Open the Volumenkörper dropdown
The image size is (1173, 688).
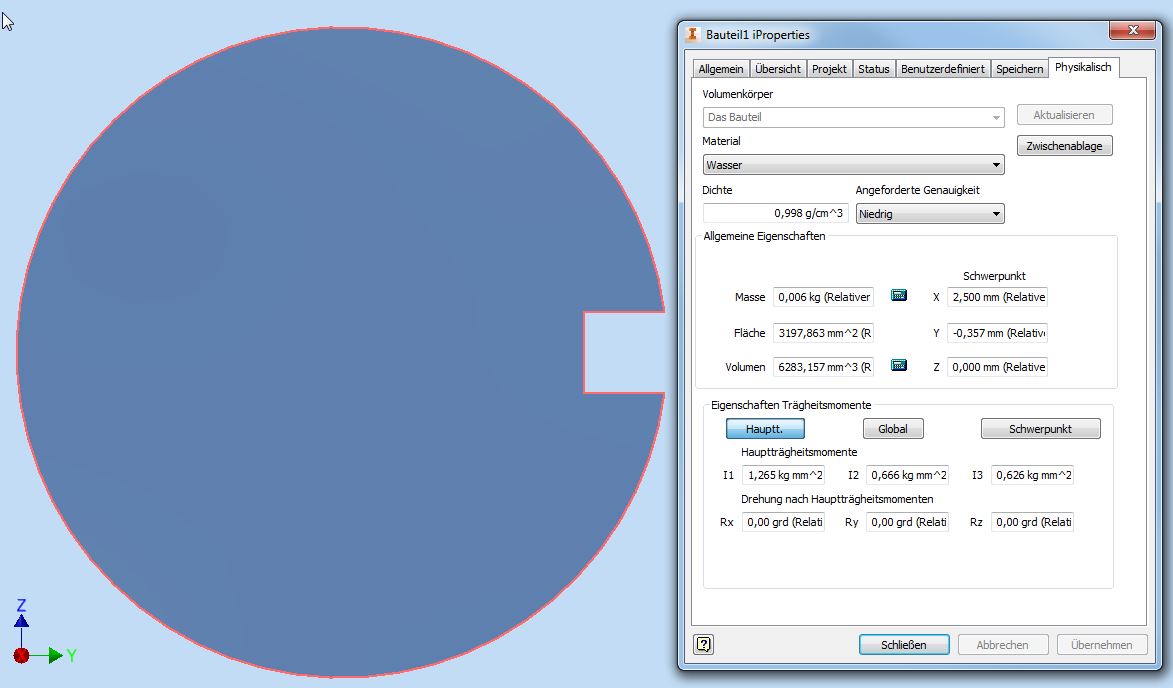tap(853, 117)
